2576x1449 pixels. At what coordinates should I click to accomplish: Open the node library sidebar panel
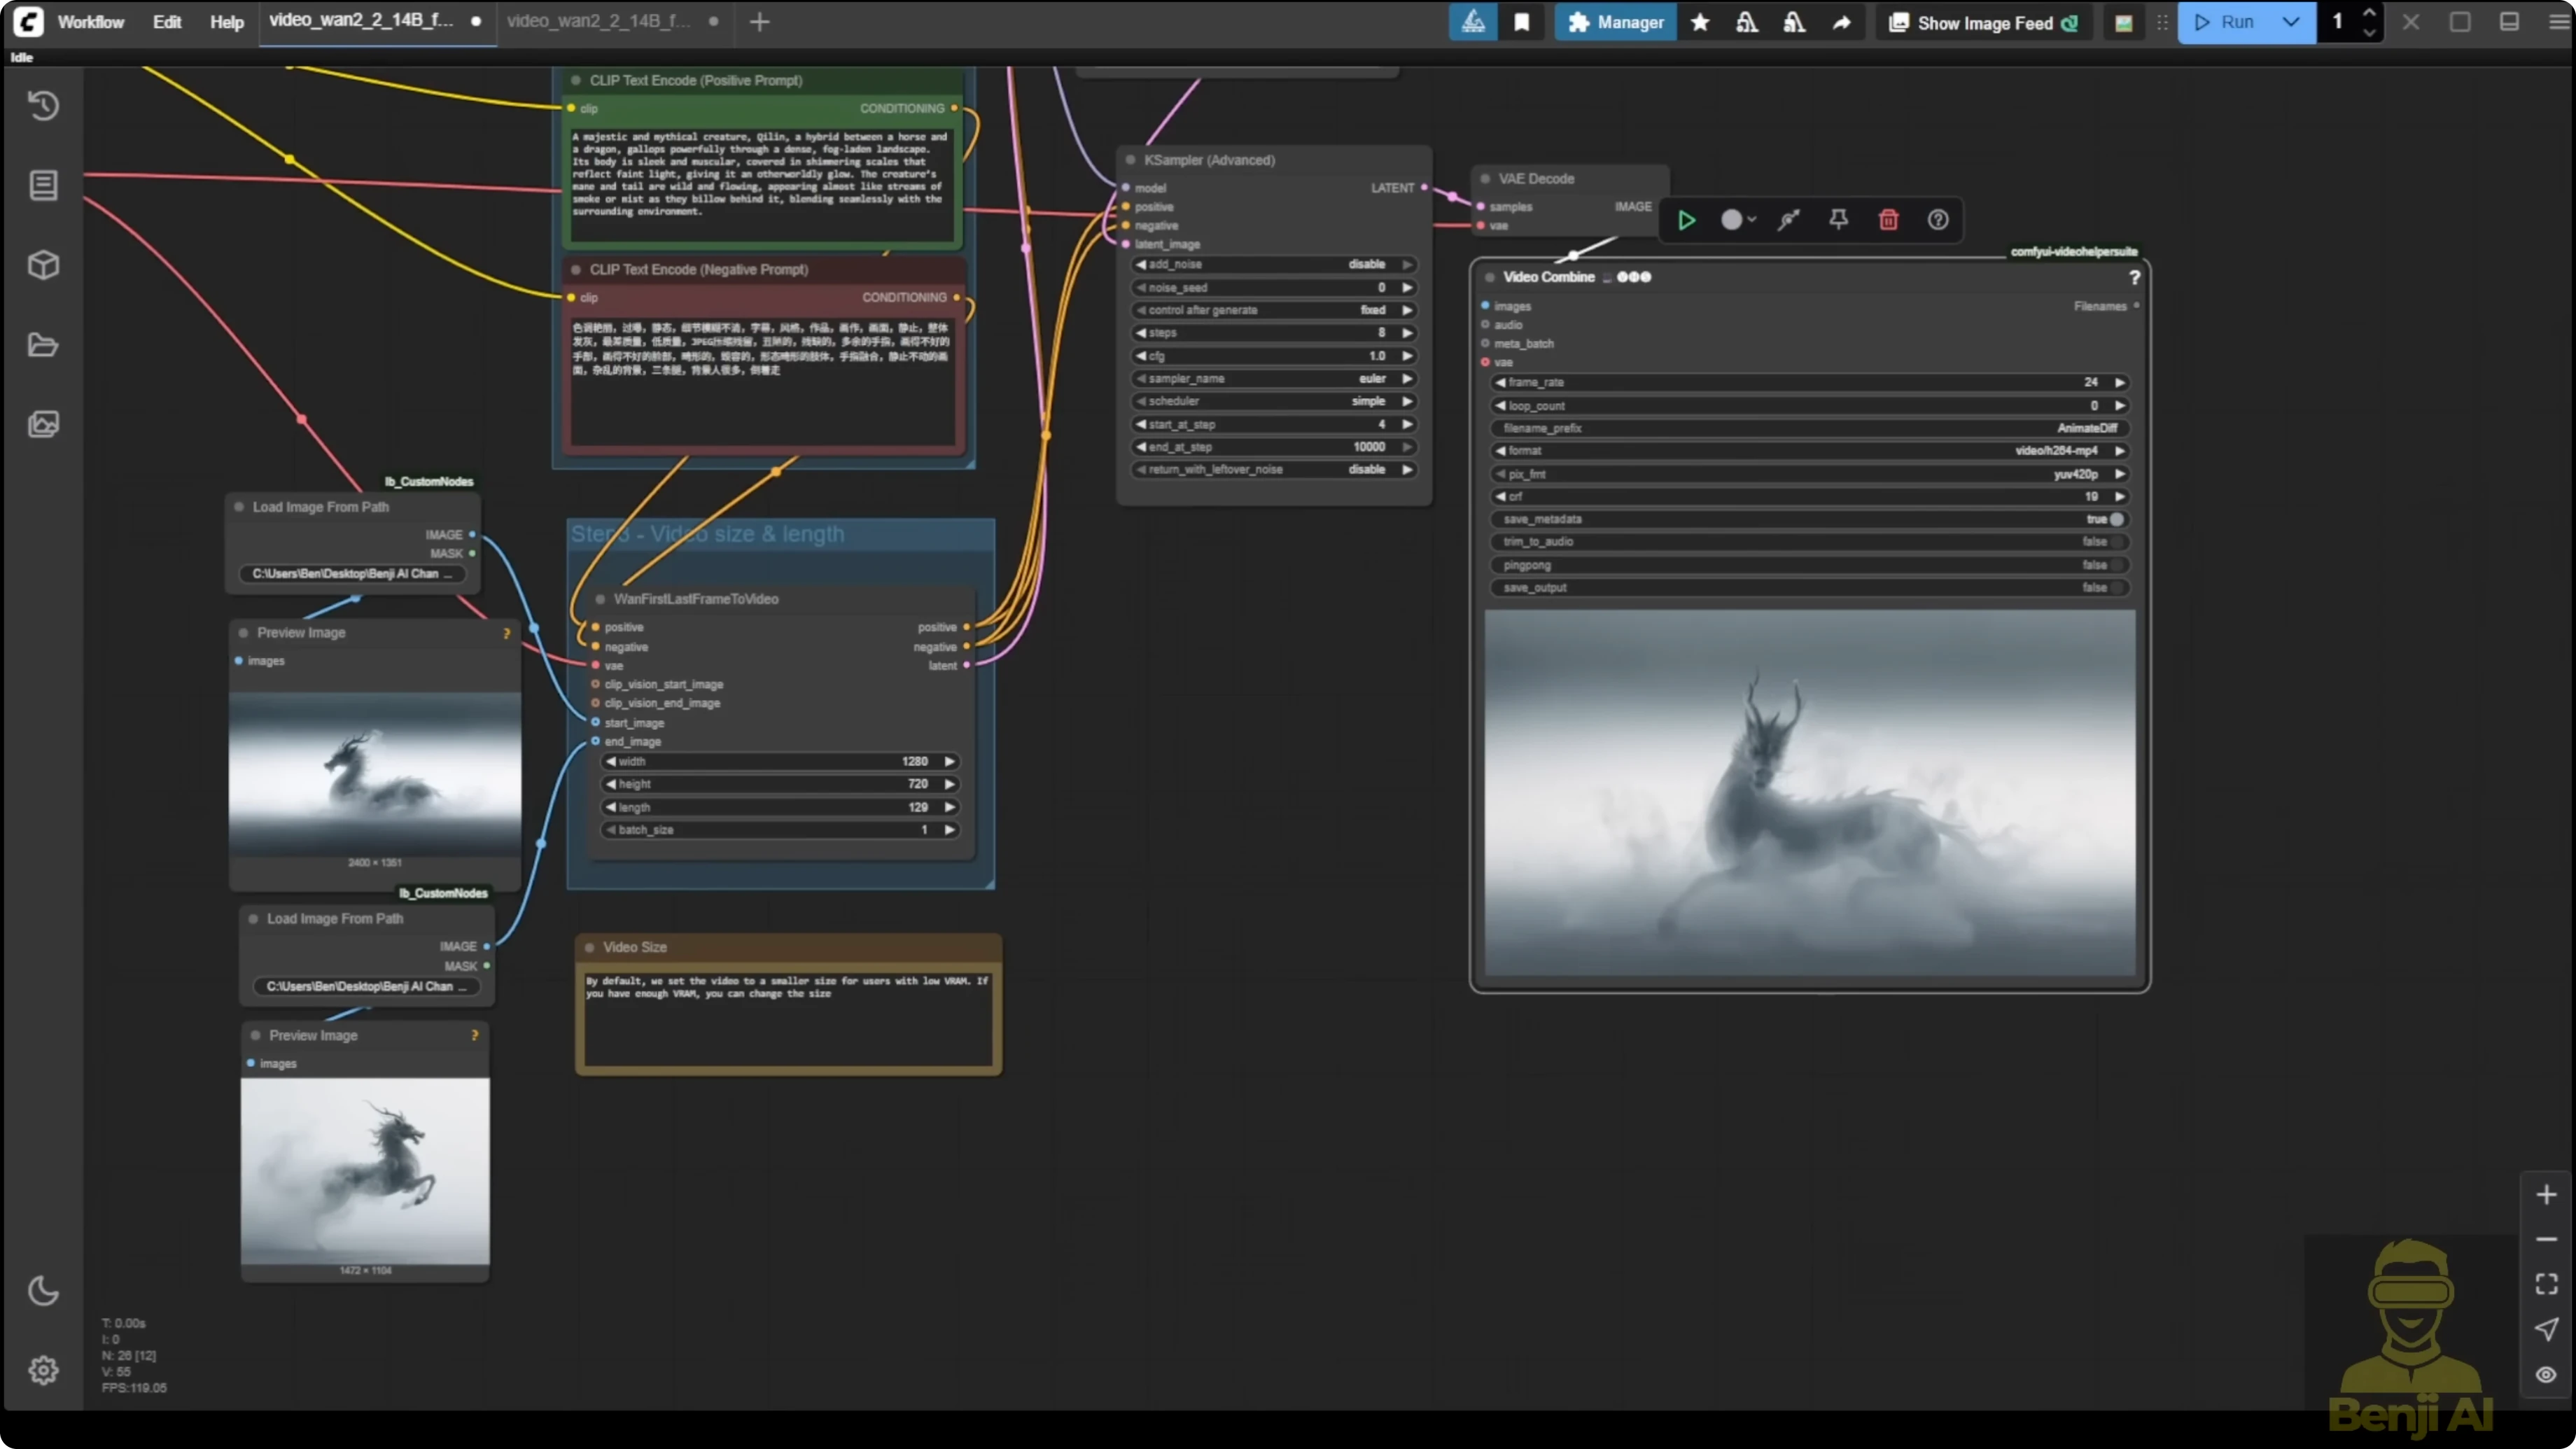43,185
